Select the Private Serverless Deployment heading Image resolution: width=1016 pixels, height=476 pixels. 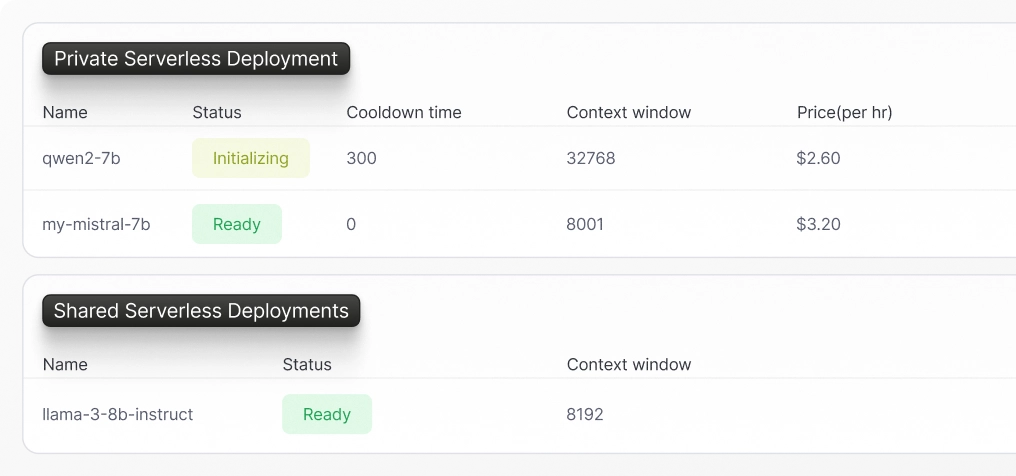196,59
